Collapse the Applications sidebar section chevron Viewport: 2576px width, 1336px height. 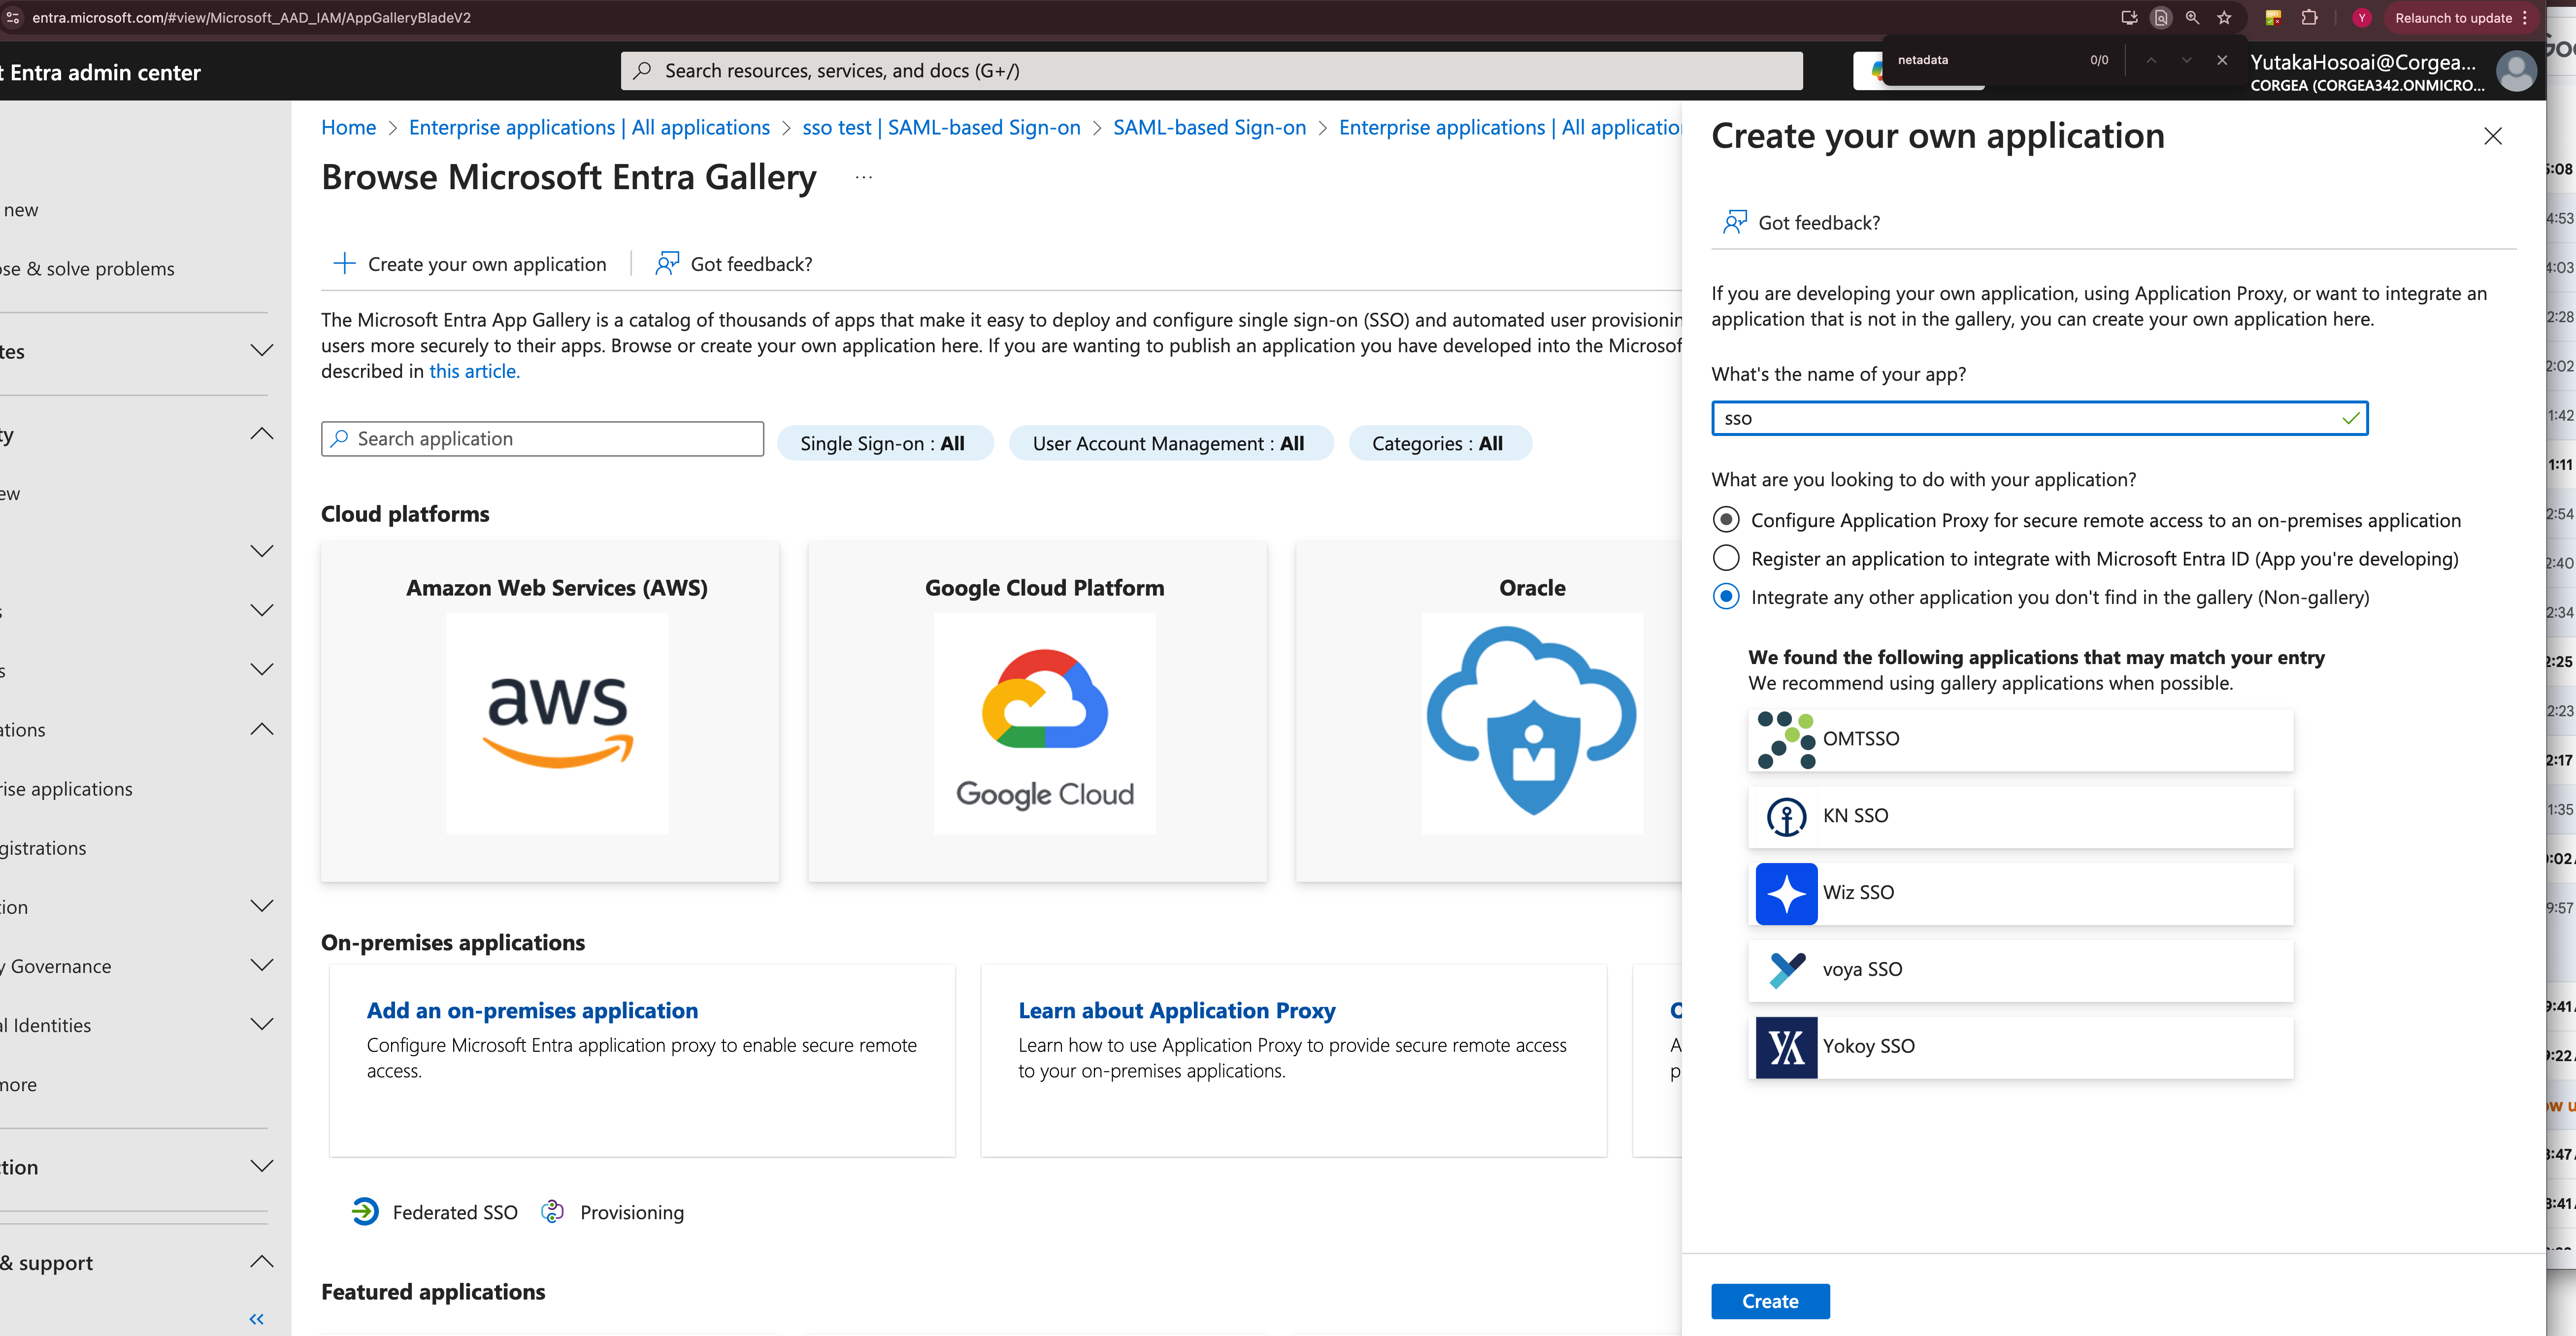click(262, 730)
